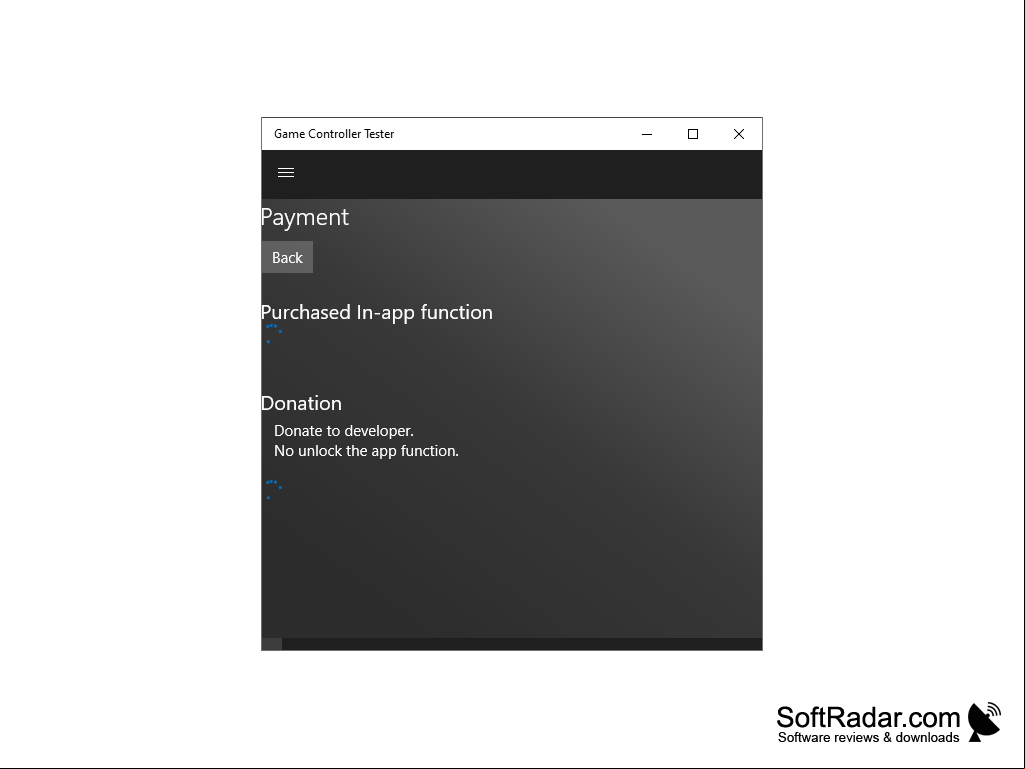Select the "Purchased In-app function" heading
The height and width of the screenshot is (769, 1025).
(377, 313)
